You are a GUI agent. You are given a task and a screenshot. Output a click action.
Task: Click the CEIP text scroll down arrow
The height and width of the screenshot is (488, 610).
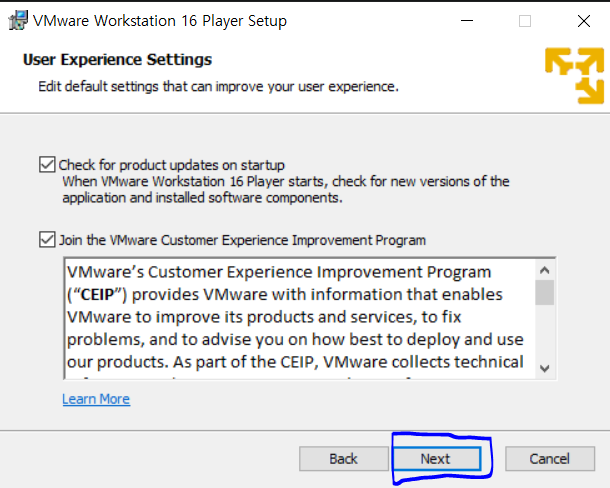coord(545,368)
